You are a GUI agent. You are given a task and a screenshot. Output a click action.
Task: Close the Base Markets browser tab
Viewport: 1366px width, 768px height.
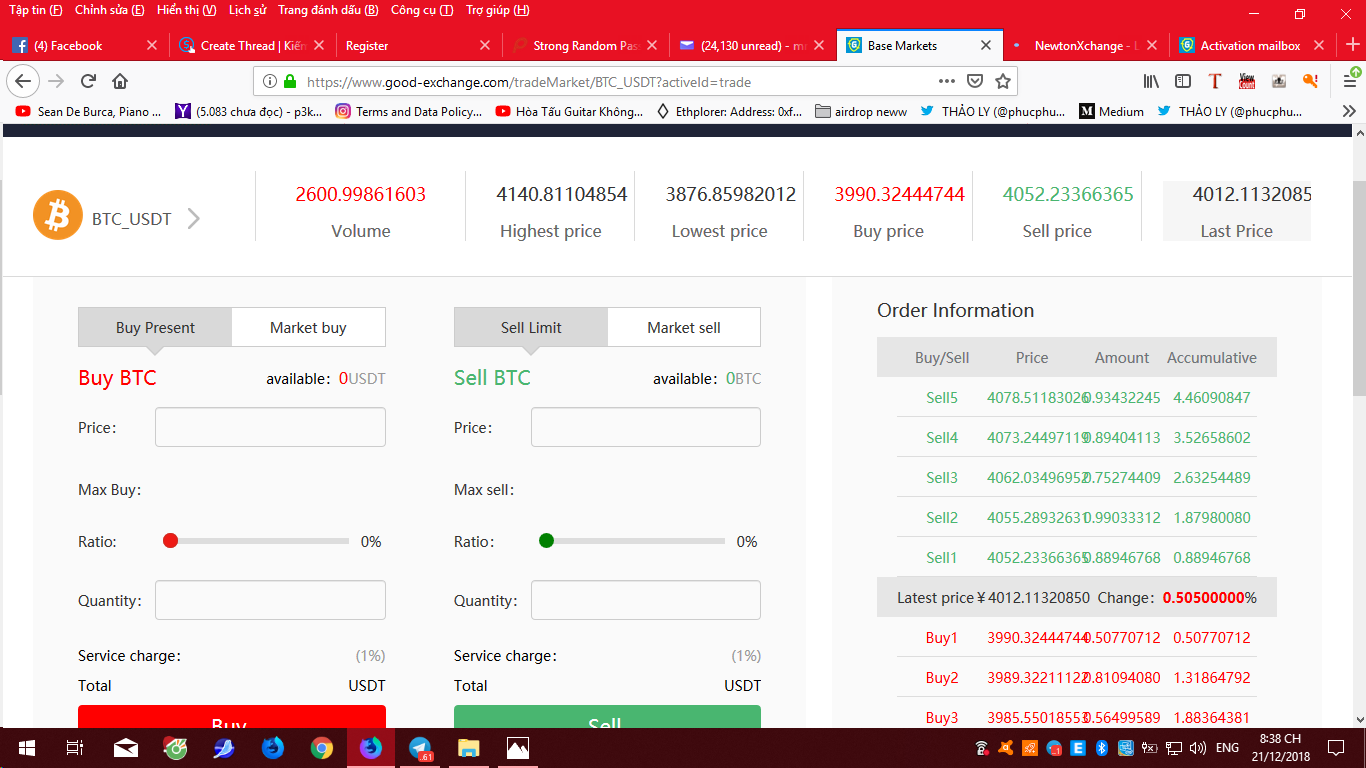click(x=986, y=45)
